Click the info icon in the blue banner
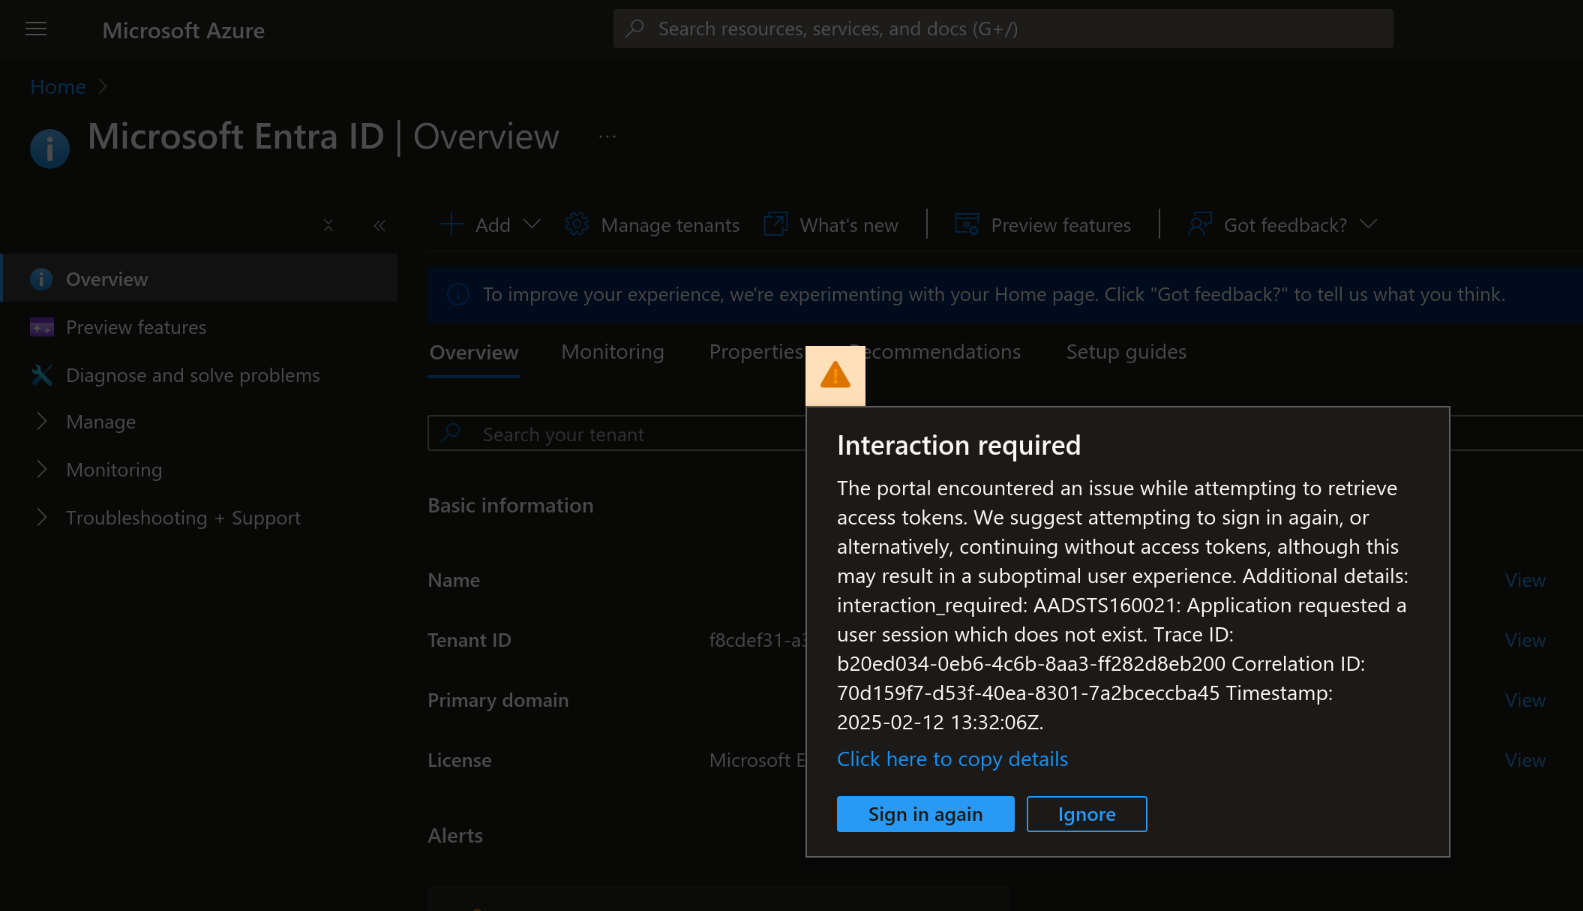 pyautogui.click(x=458, y=294)
